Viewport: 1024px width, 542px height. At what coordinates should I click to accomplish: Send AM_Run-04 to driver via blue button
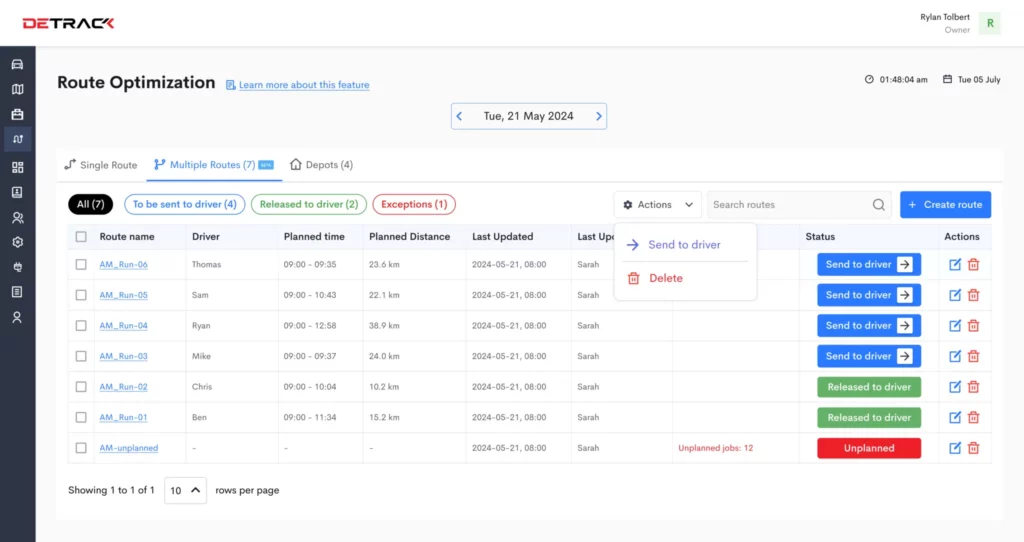coord(869,326)
